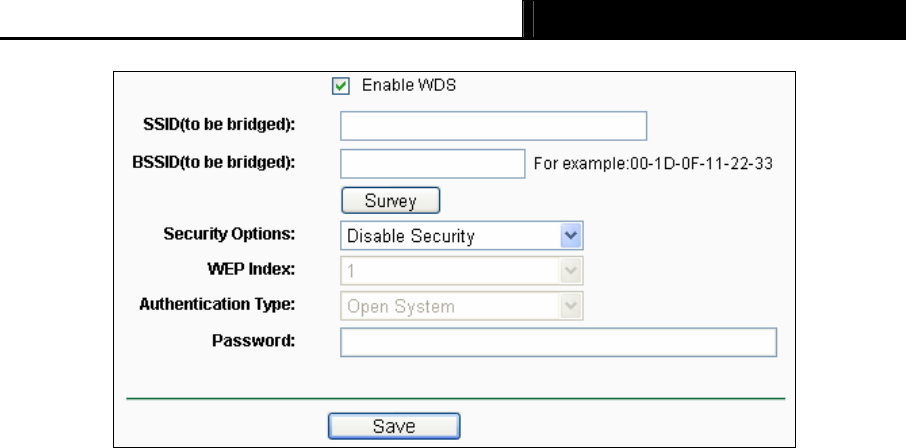Open the Open System authentication dropdown
The image size is (906, 448).
point(461,307)
